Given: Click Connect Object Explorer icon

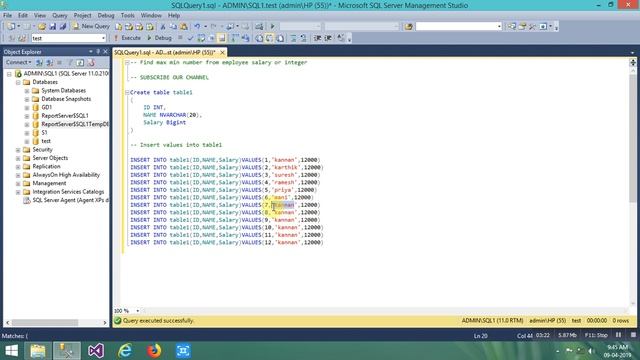Looking at the screenshot, I should tap(39, 62).
